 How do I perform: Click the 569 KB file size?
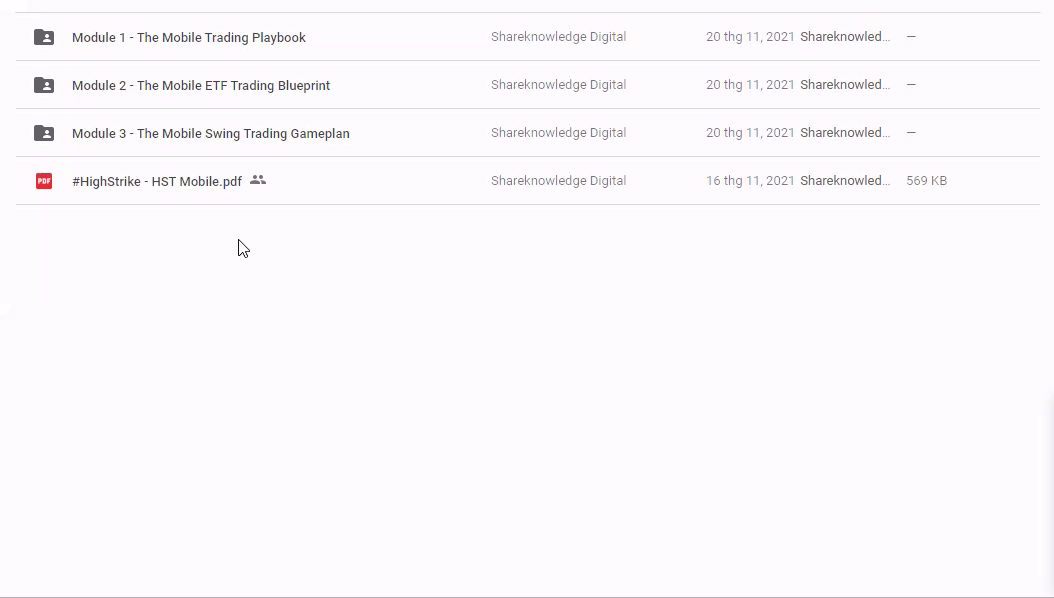926,181
